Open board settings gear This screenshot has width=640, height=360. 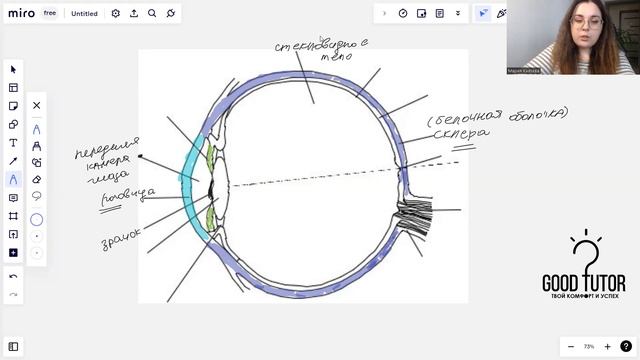116,13
